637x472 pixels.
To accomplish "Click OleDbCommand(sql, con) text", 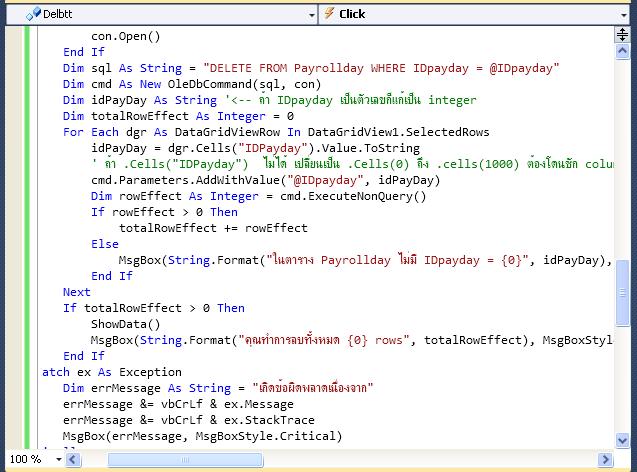I will 244,84.
